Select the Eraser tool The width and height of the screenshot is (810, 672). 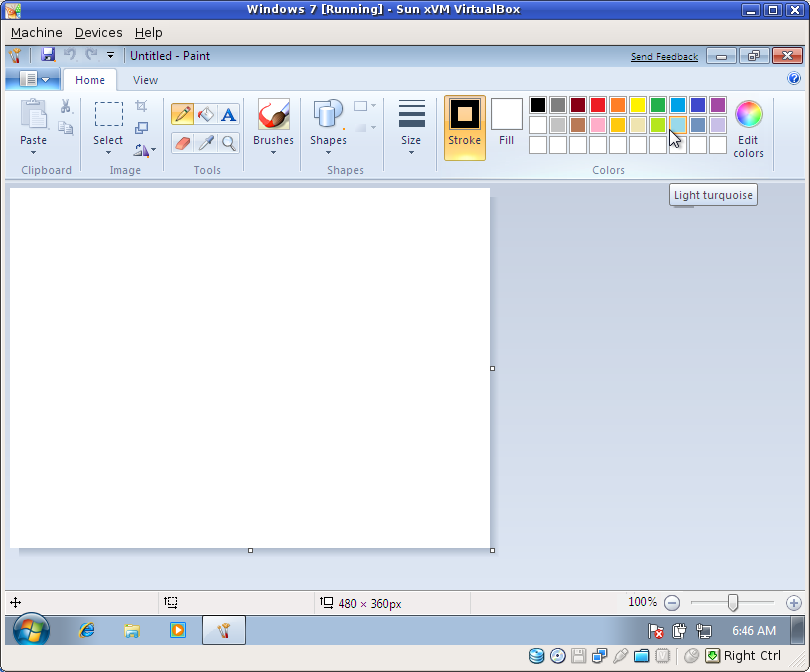click(183, 143)
